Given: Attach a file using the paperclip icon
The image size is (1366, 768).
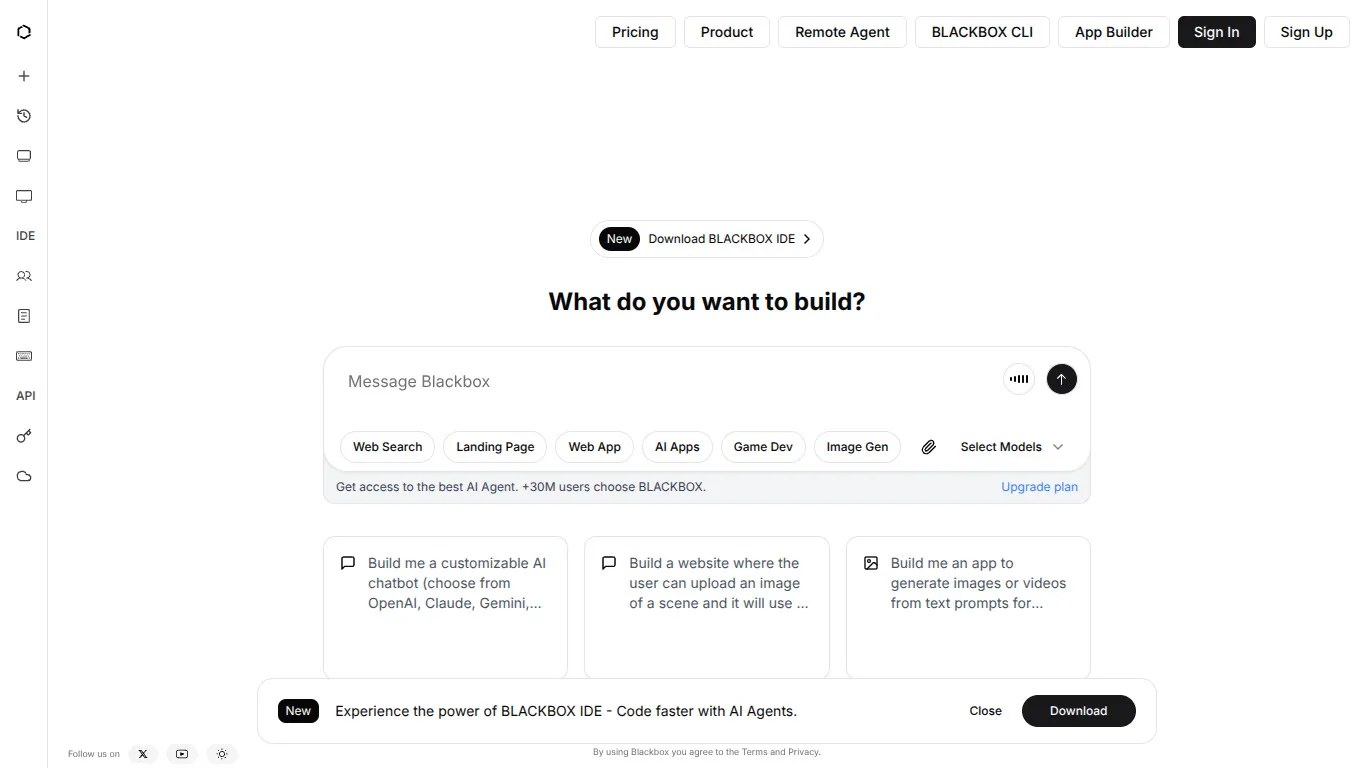Looking at the screenshot, I should click(928, 447).
